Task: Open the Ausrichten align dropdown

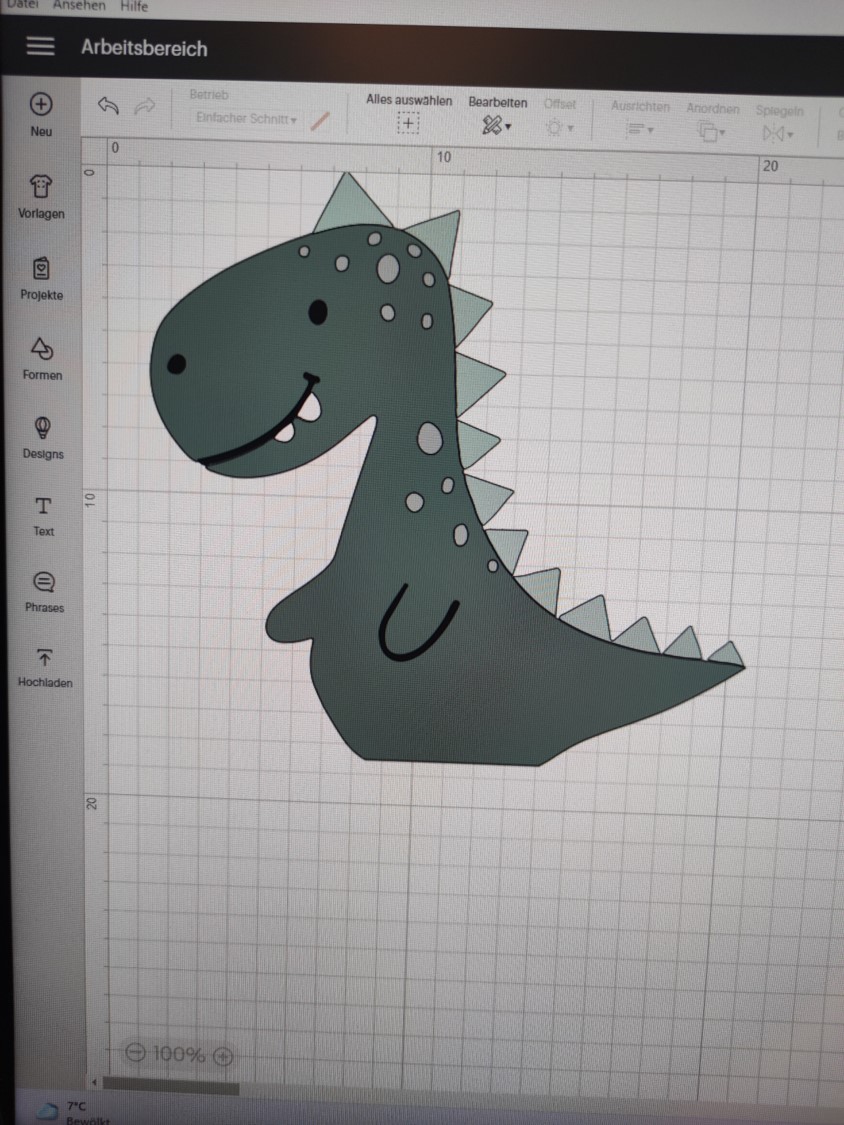Action: coord(639,130)
